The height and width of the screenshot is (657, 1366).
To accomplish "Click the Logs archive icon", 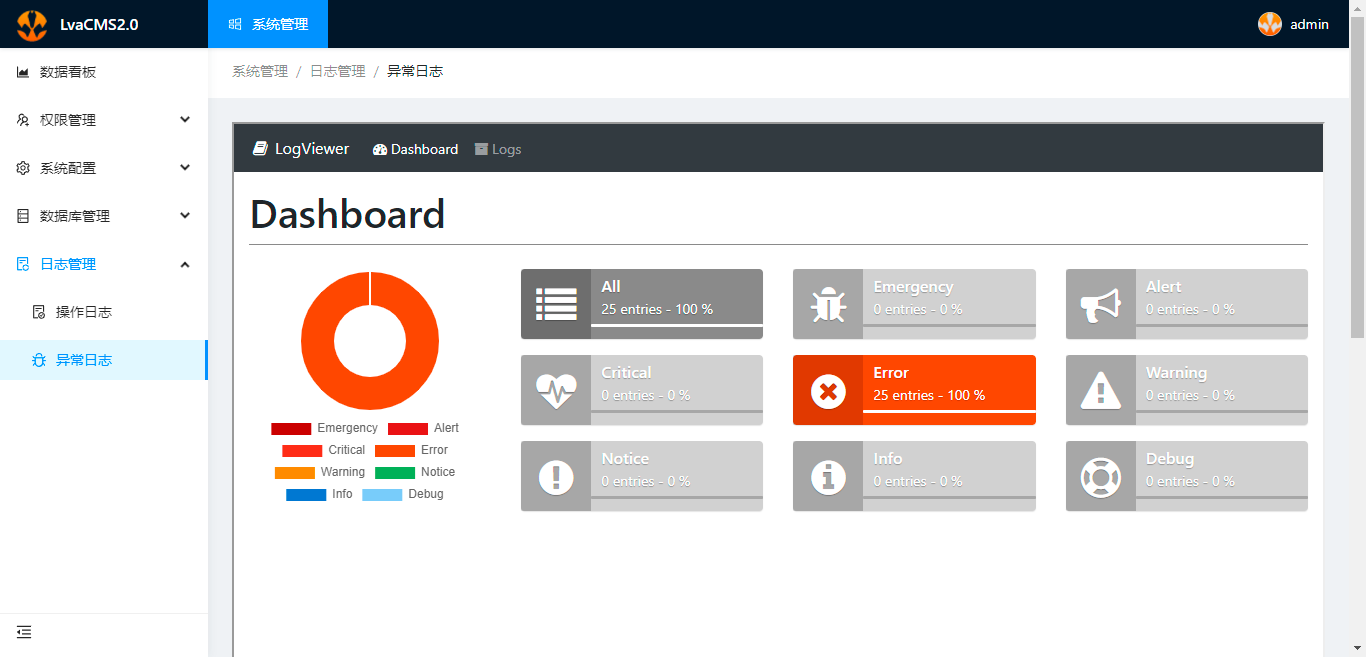I will point(481,149).
